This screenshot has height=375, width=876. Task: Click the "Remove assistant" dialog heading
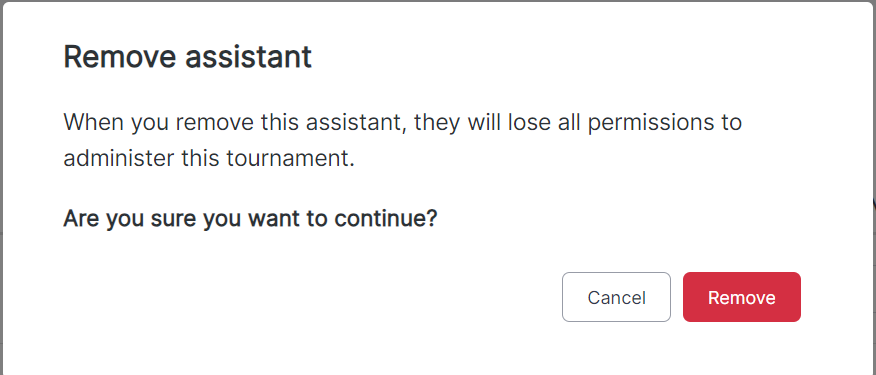tap(188, 56)
